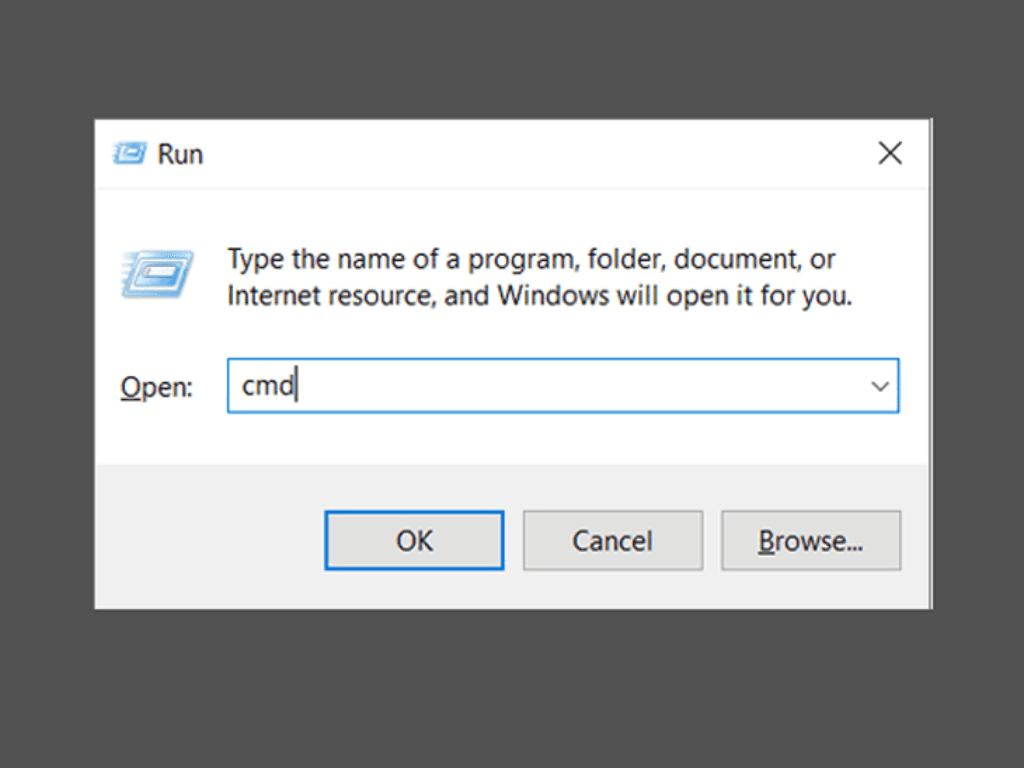Close the Run dialog with the X
Viewport: 1024px width, 768px height.
click(x=889, y=153)
